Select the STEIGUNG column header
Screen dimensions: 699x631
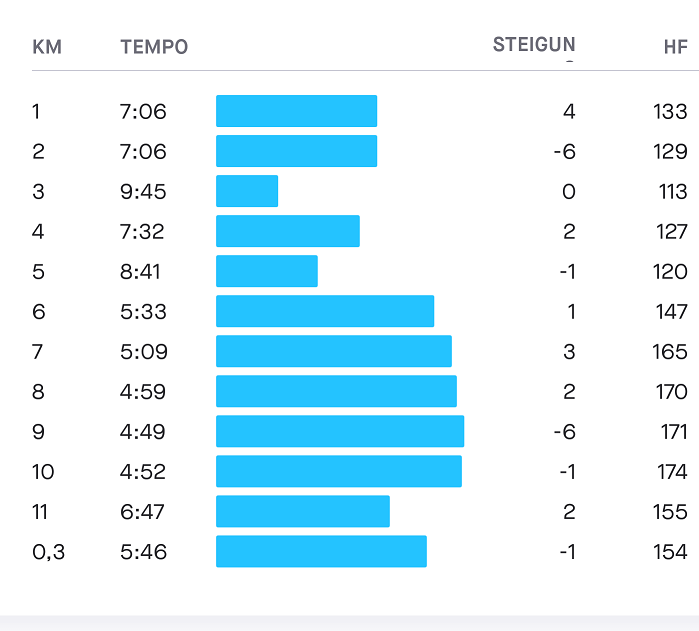(x=534, y=45)
